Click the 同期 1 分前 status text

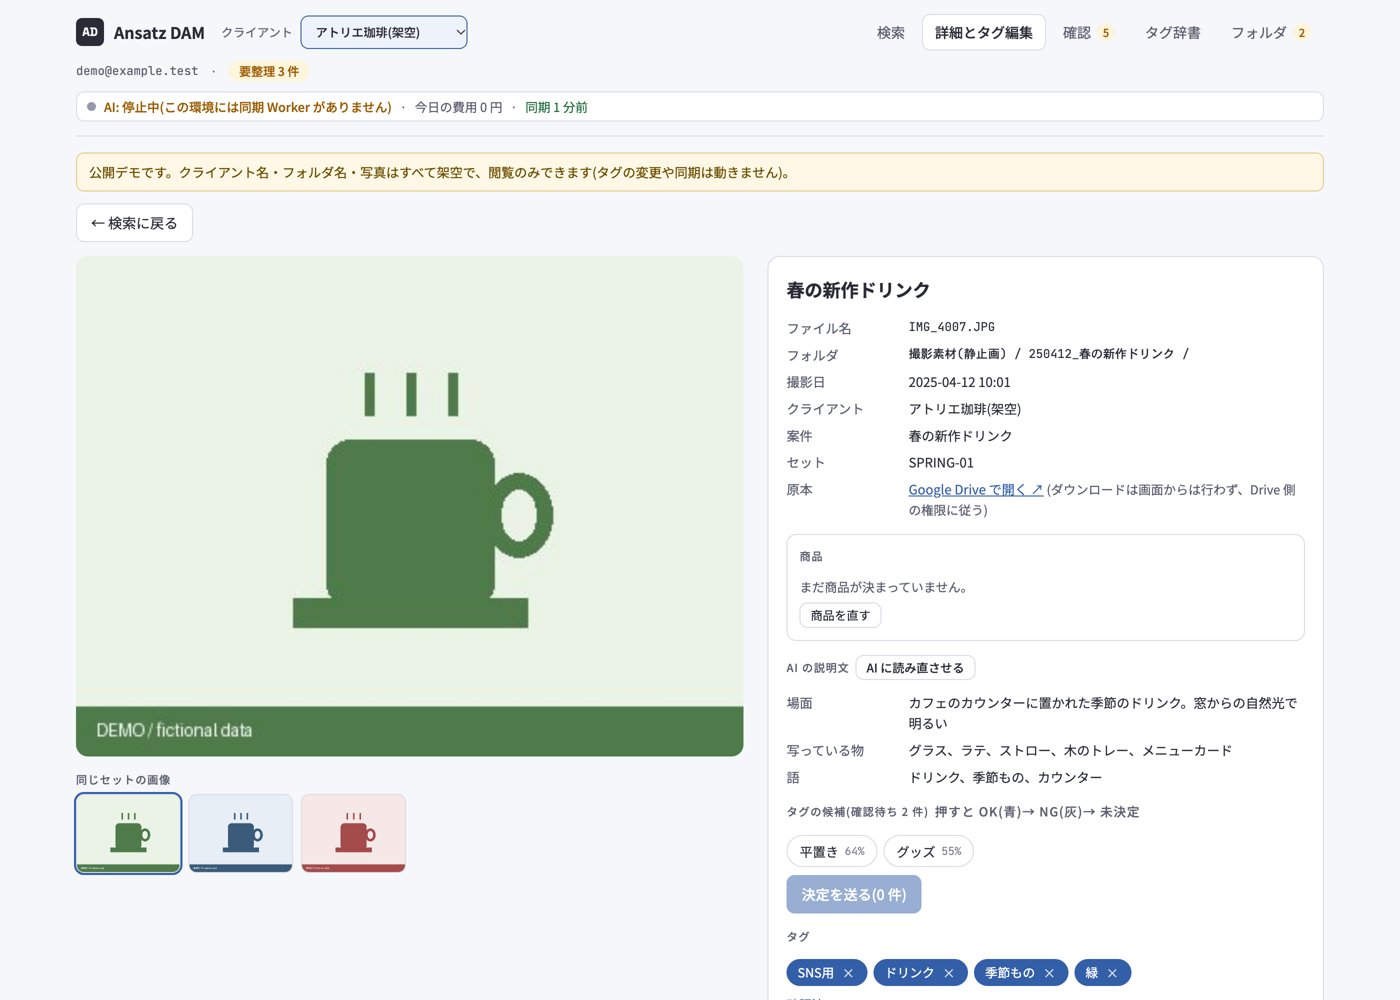click(x=556, y=107)
